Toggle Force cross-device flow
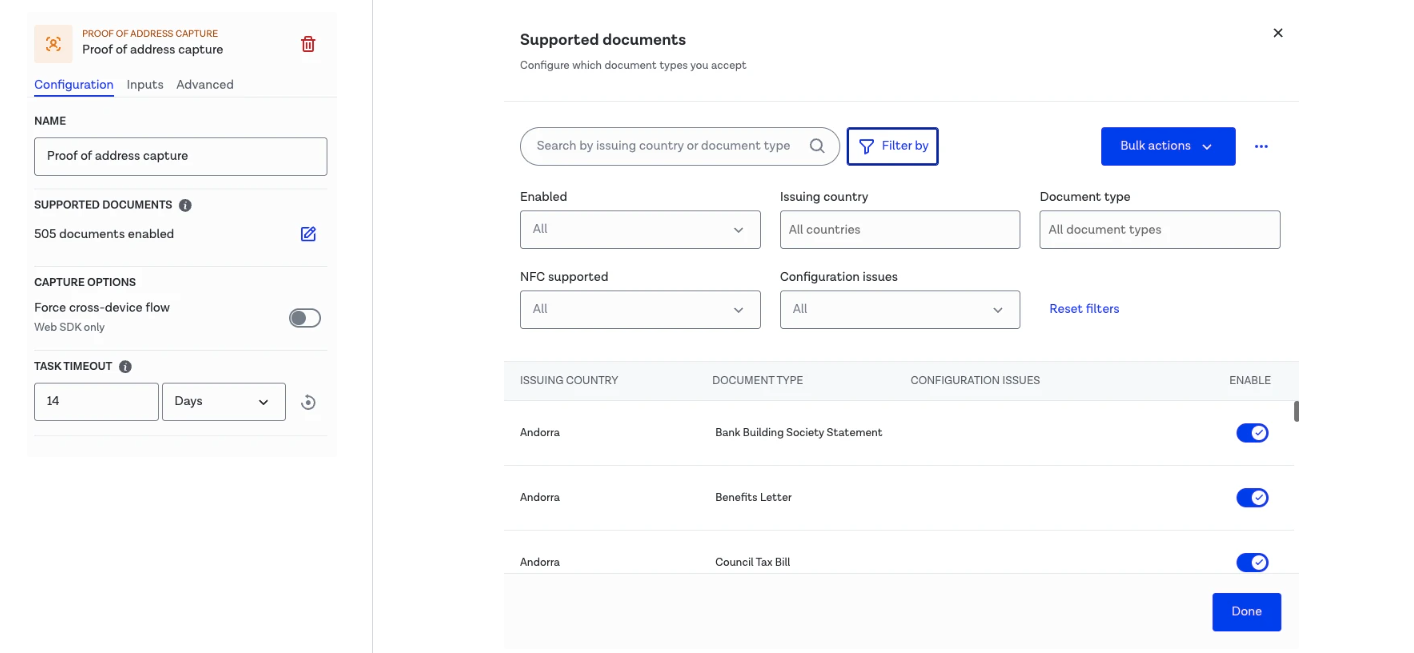Viewport: 1414px width, 653px height. [x=305, y=318]
